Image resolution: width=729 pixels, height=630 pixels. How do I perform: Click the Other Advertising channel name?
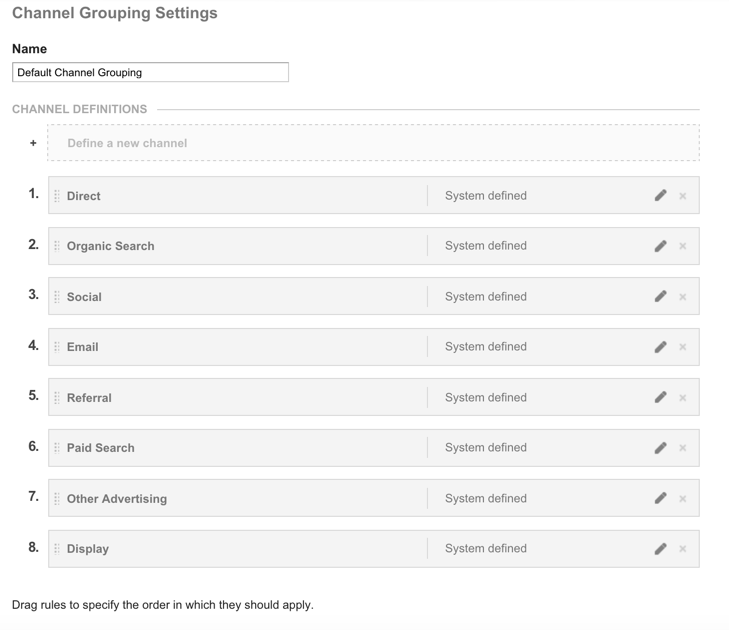pos(116,499)
